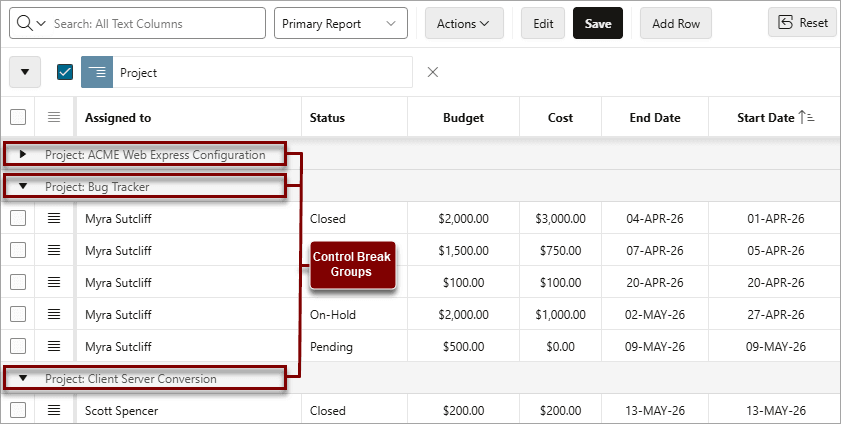
Task: Click the $1,500.00 budget cell
Action: click(x=463, y=251)
